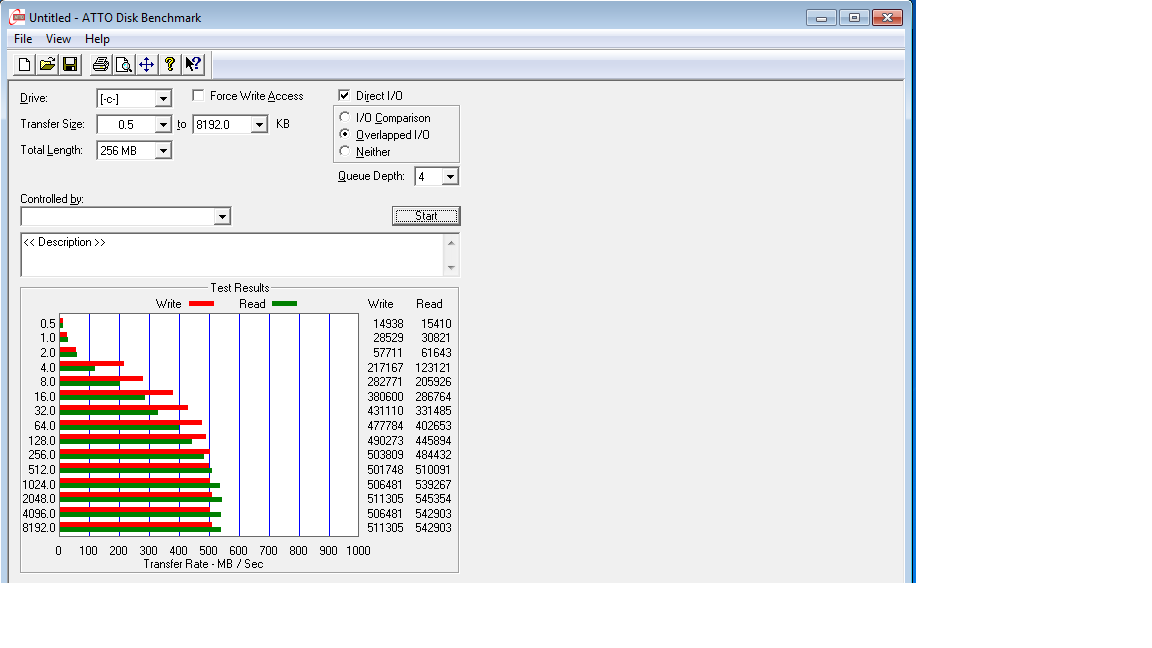Click the yellow question mark About icon
Screen dimensions: 1152x648
pos(170,65)
